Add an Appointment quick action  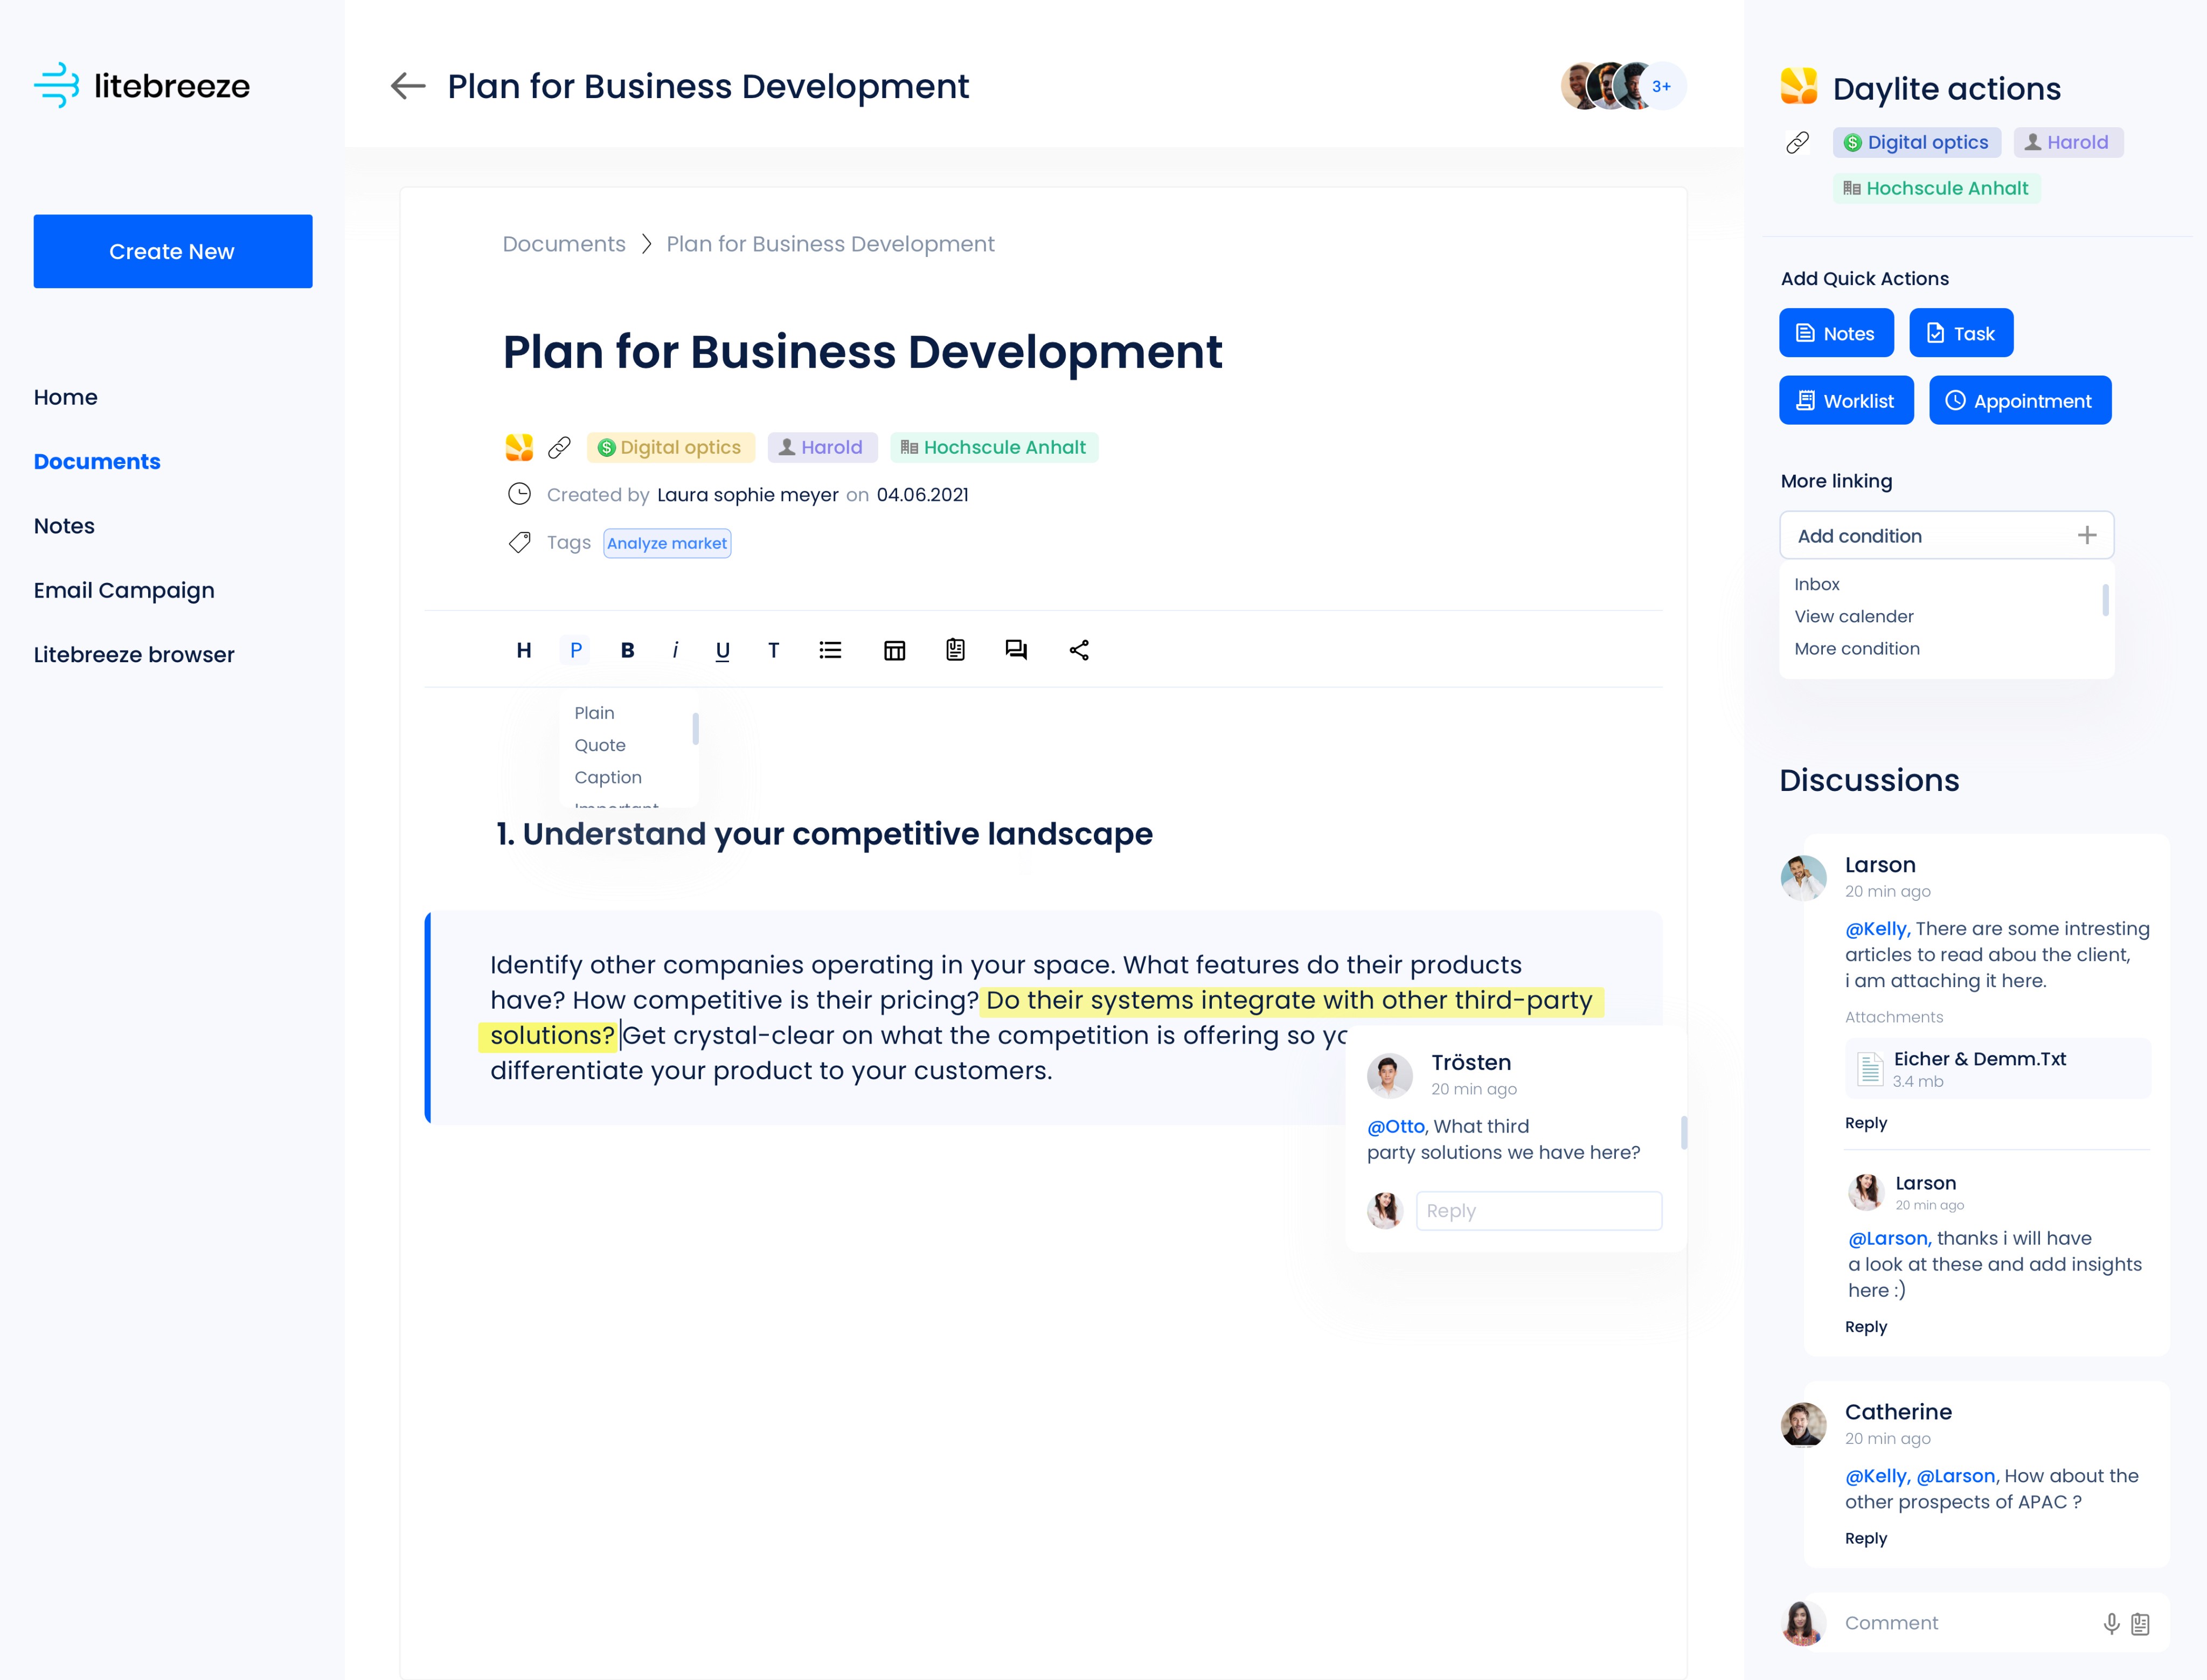(2019, 400)
